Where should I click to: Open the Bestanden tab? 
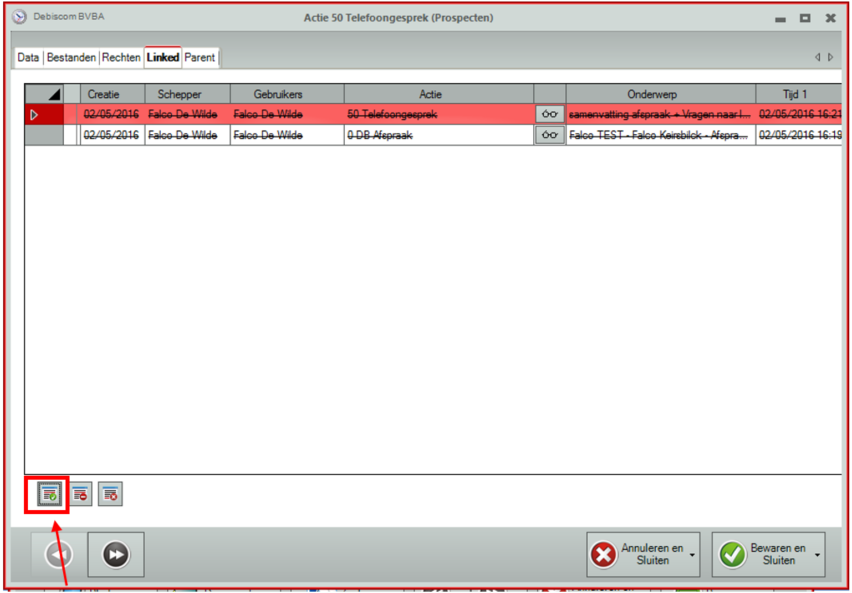(72, 58)
